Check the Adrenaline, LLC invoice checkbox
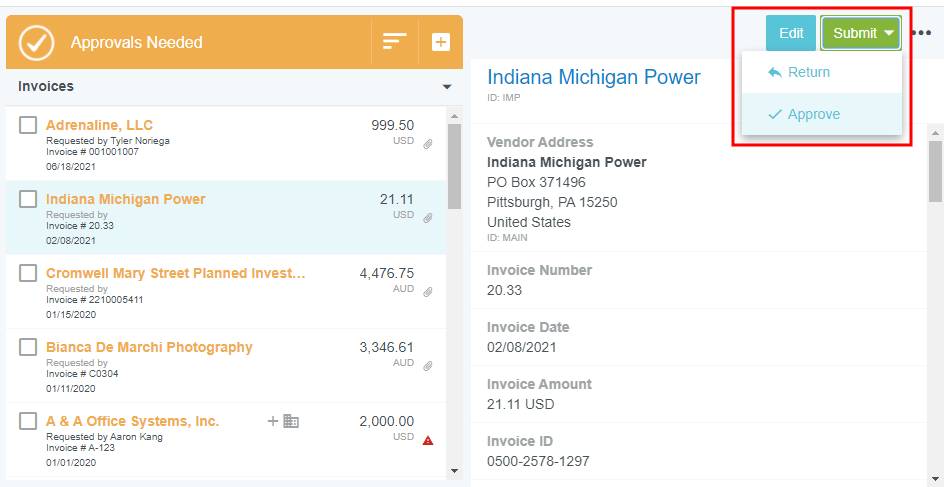 (28, 125)
